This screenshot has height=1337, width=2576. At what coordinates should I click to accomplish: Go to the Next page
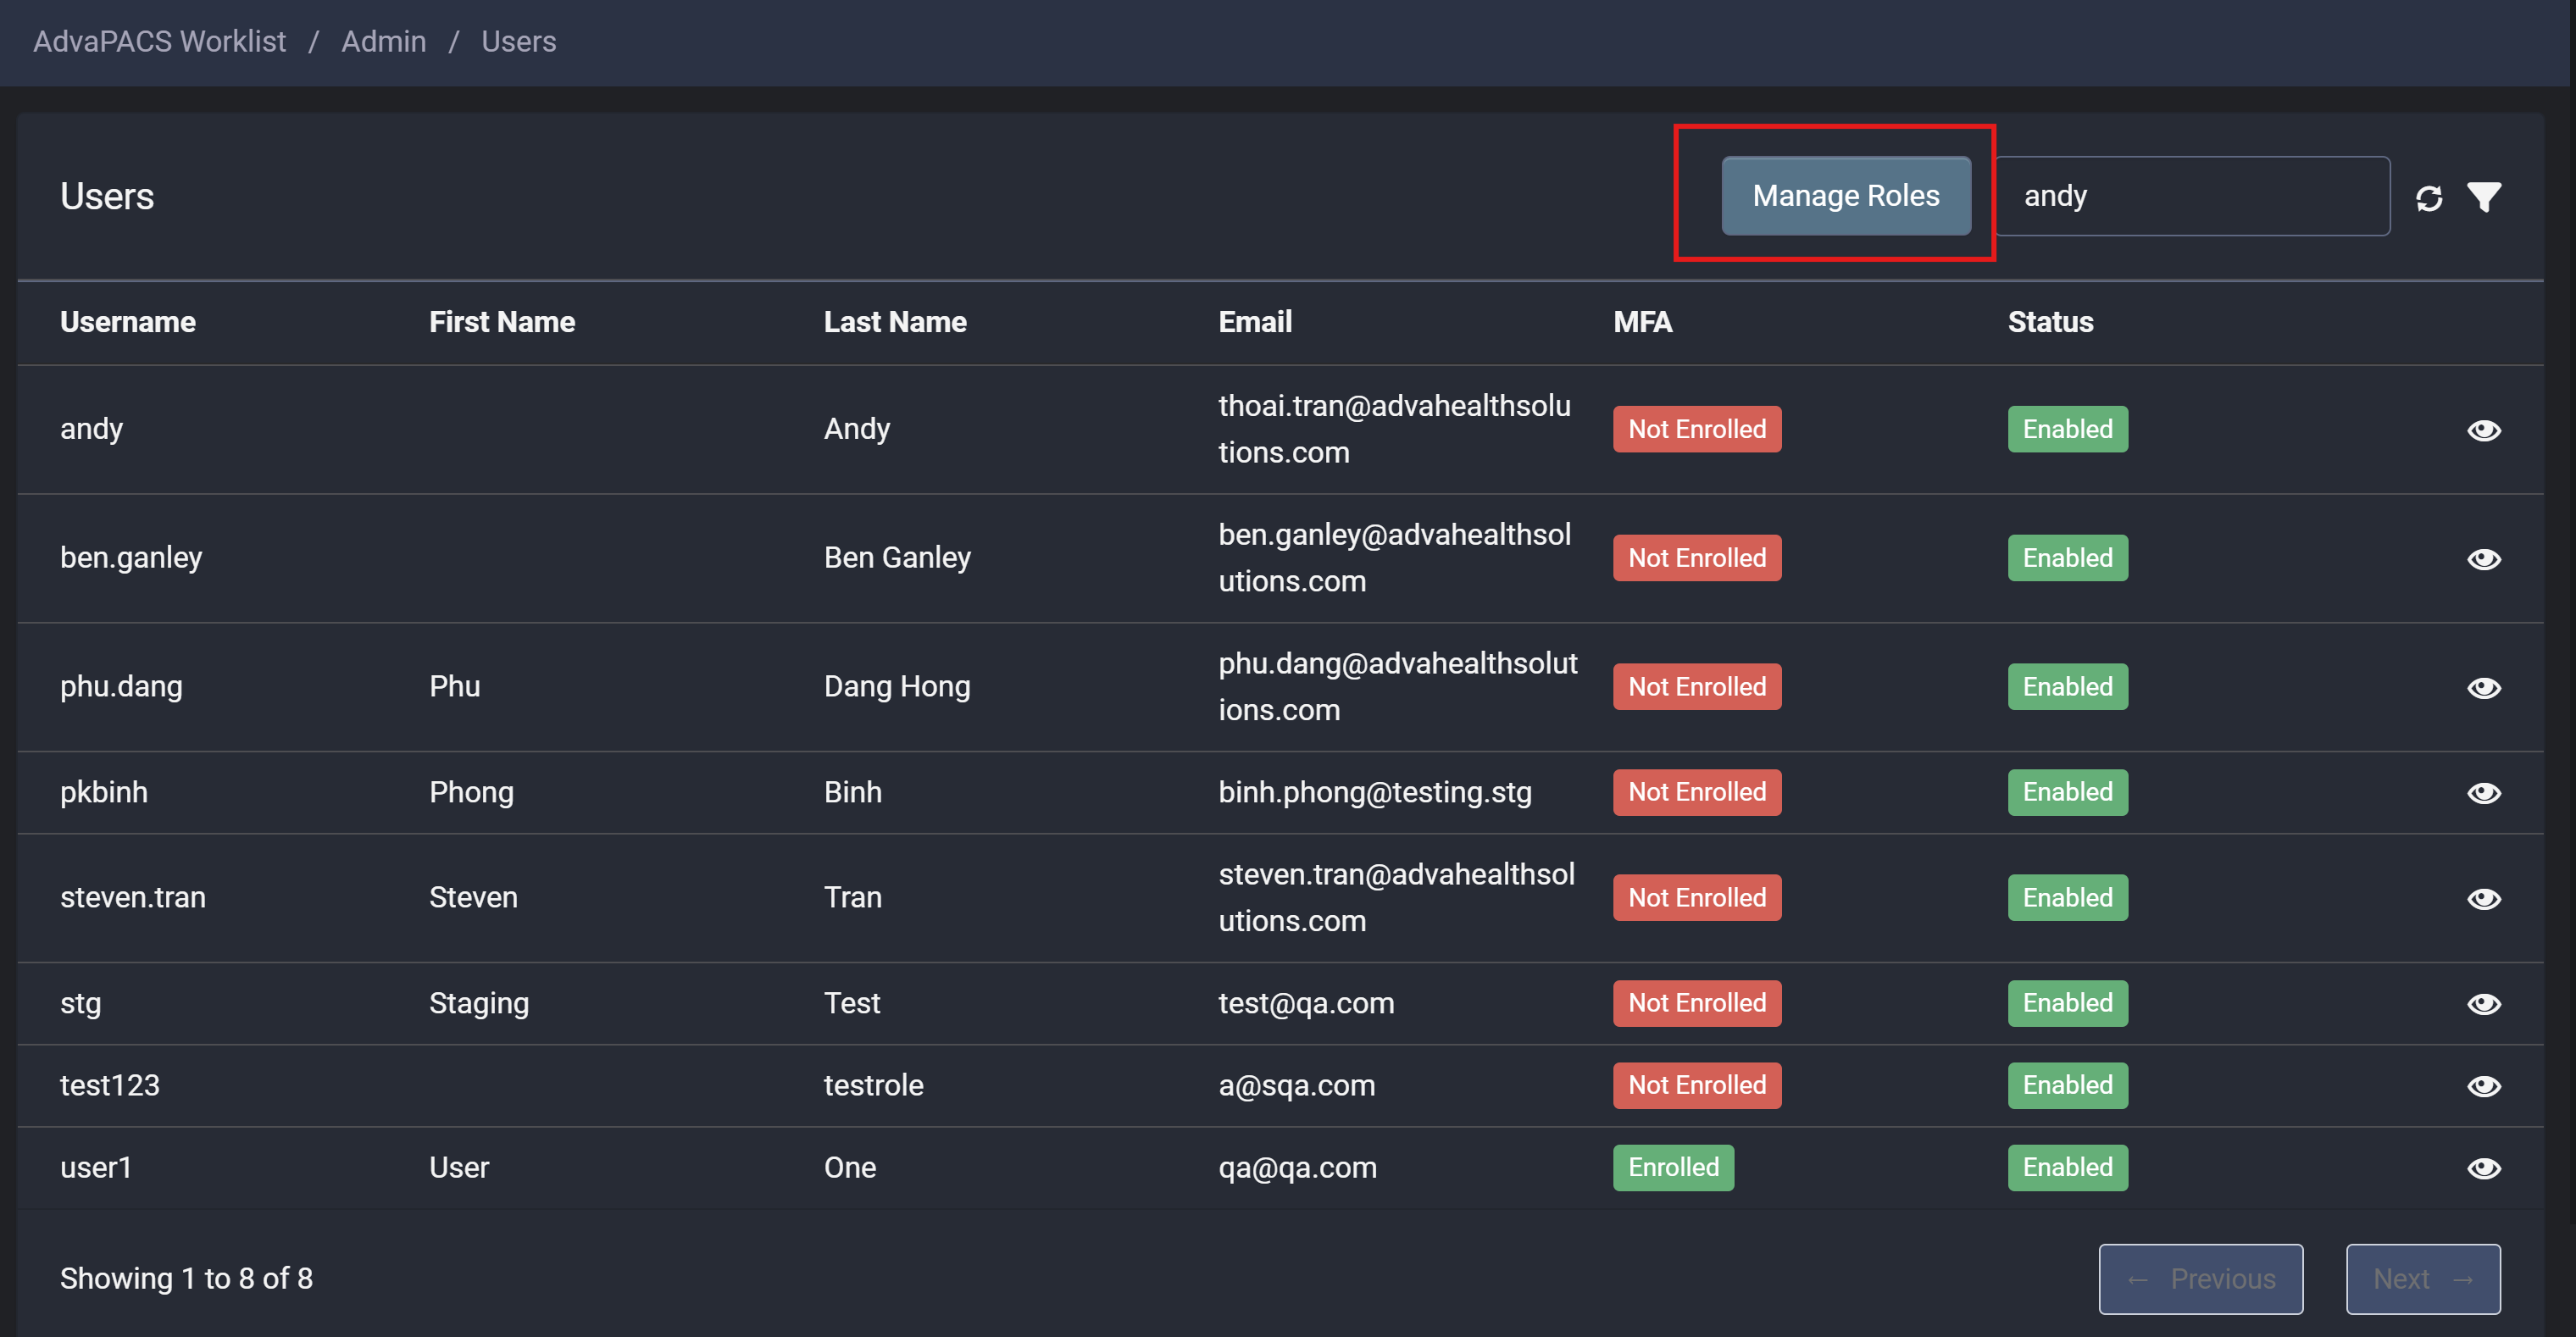2423,1279
